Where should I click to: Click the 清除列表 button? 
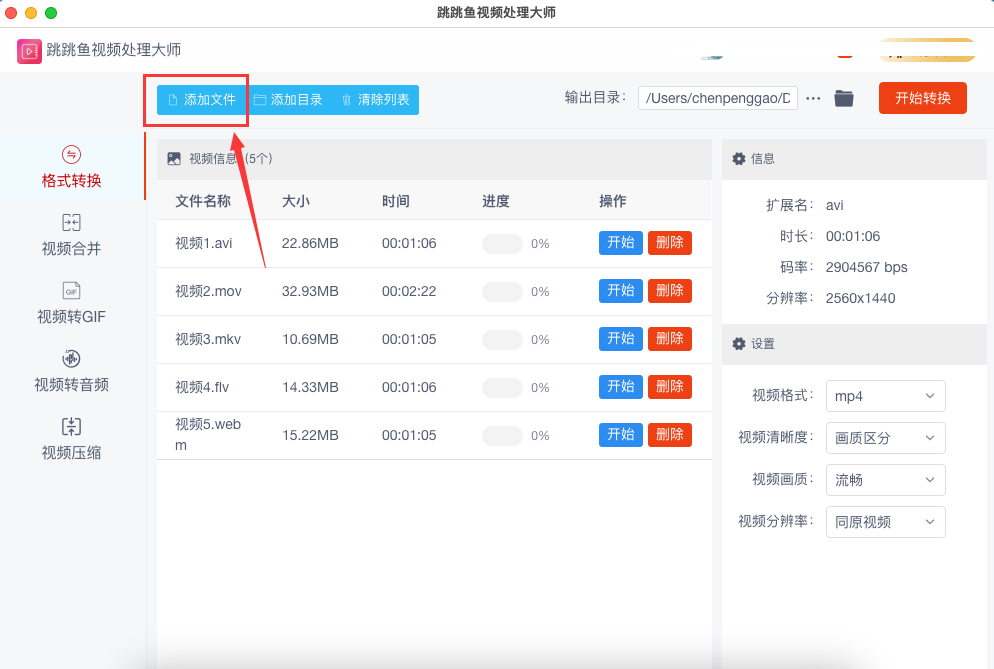[x=376, y=100]
